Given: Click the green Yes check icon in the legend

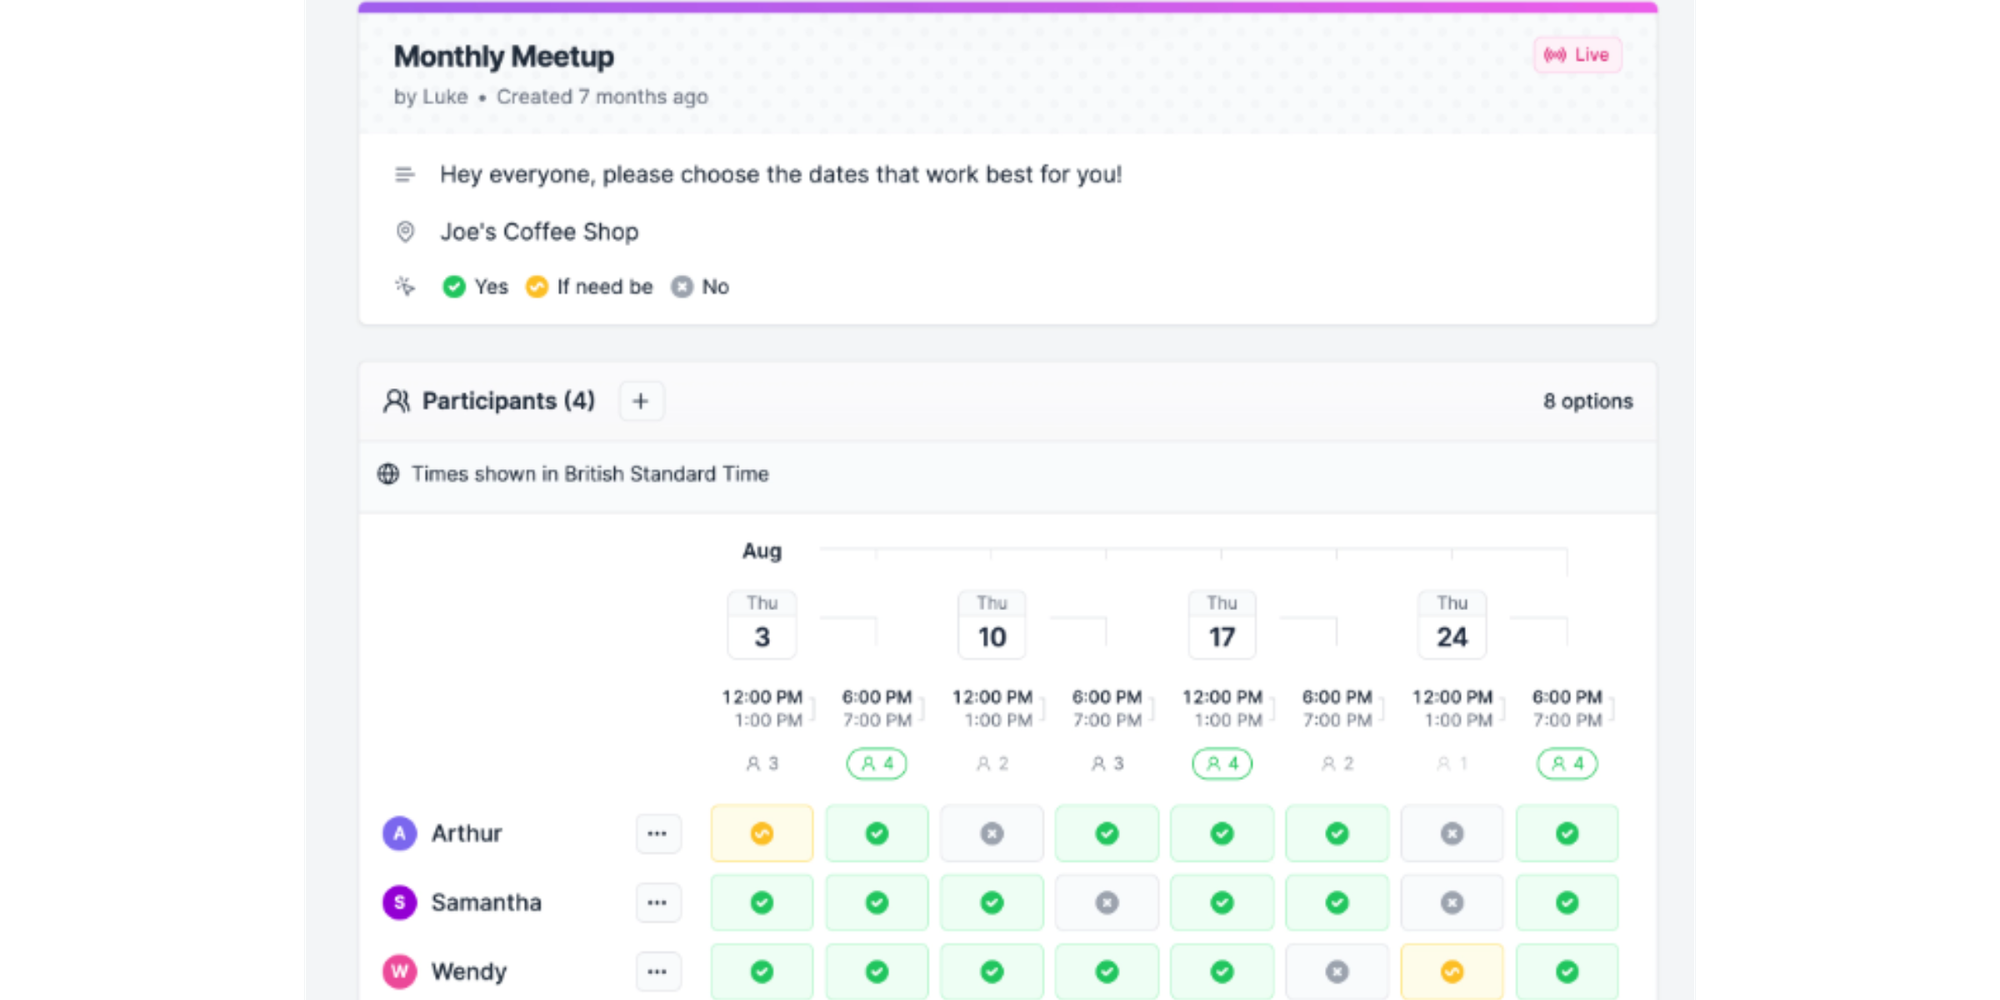Looking at the screenshot, I should point(456,287).
